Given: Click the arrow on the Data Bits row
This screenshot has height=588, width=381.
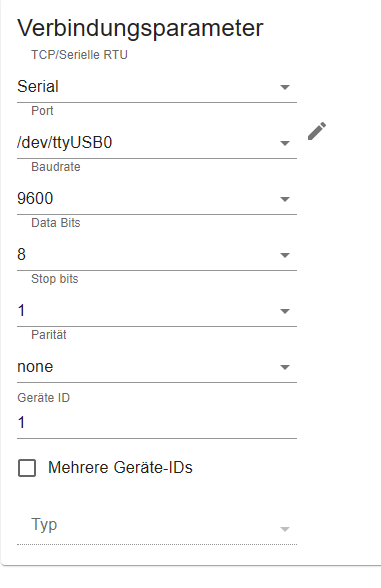Looking at the screenshot, I should point(285,255).
